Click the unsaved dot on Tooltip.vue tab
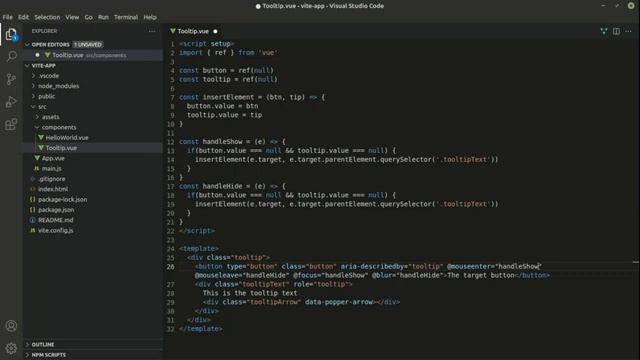The image size is (640, 360). (216, 31)
